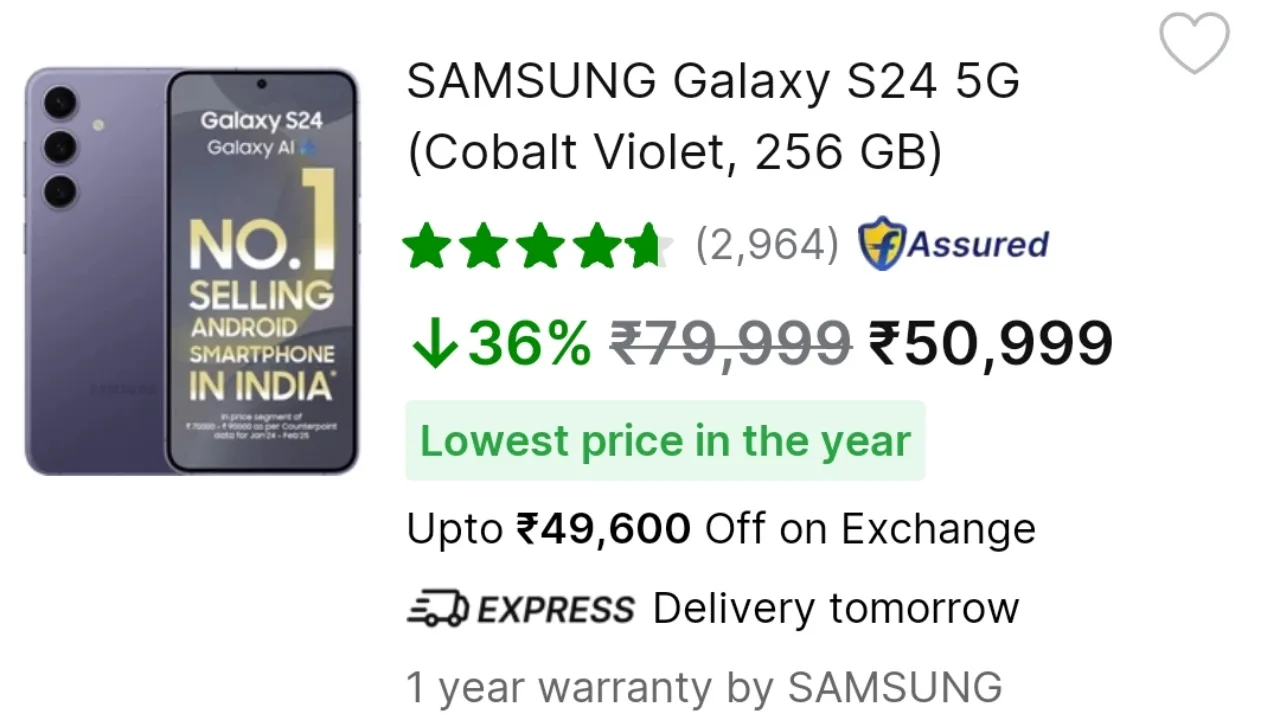The image size is (1280, 720).
Task: View the 2,964 ratings count
Action: [767, 245]
